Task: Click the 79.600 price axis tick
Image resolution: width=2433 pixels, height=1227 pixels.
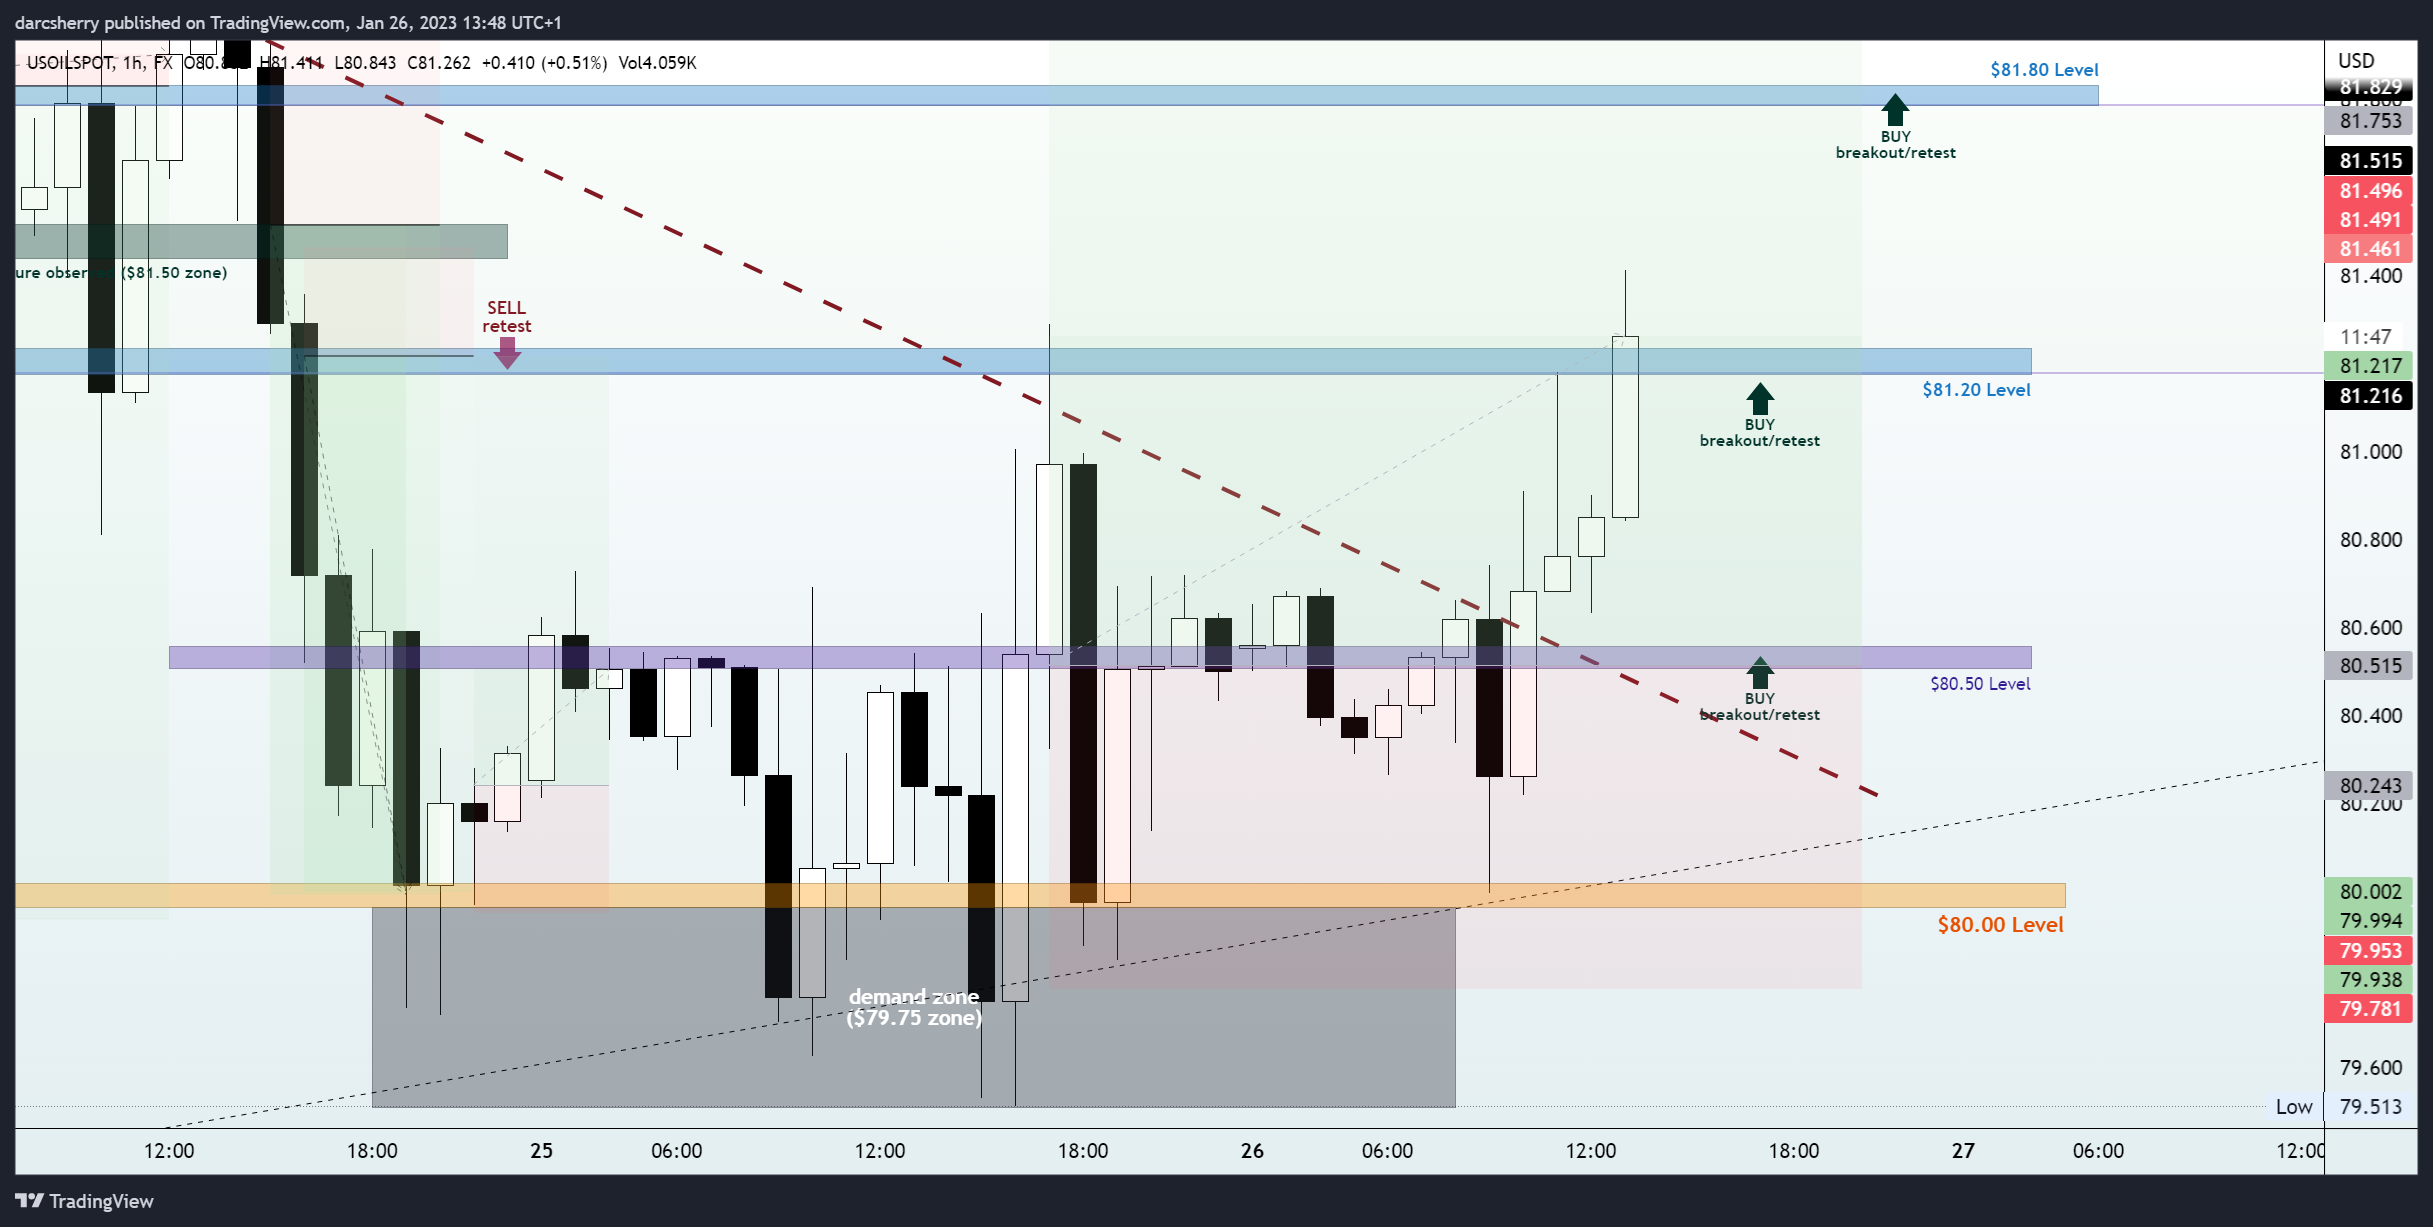Action: coord(2370,1068)
